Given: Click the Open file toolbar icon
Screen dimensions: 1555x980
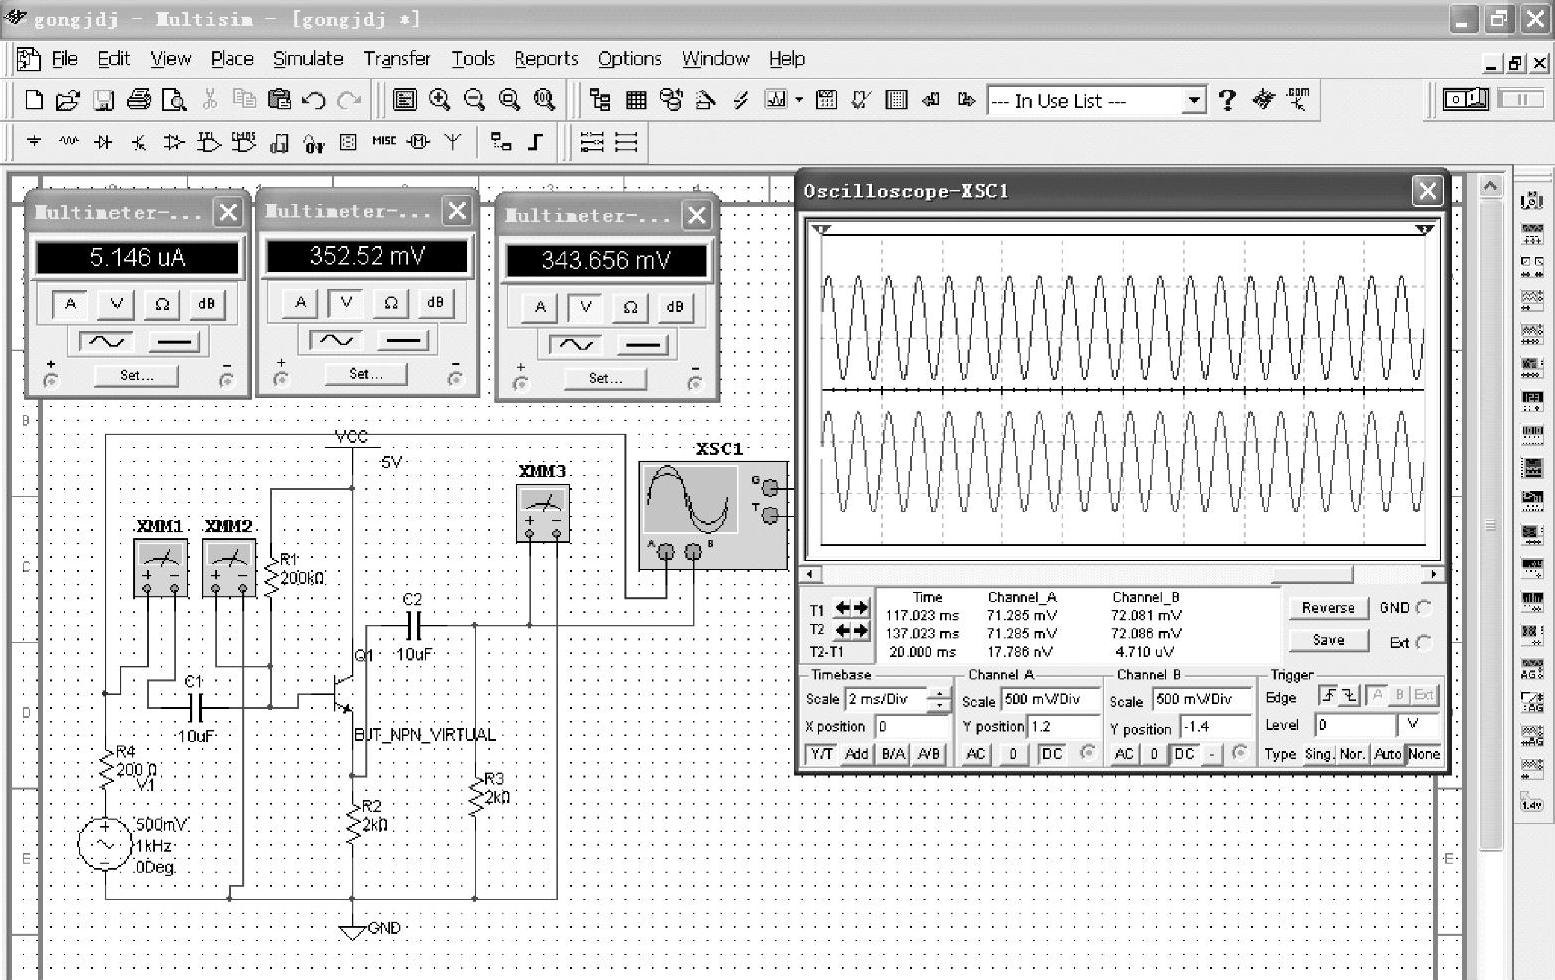Looking at the screenshot, I should click(x=67, y=100).
